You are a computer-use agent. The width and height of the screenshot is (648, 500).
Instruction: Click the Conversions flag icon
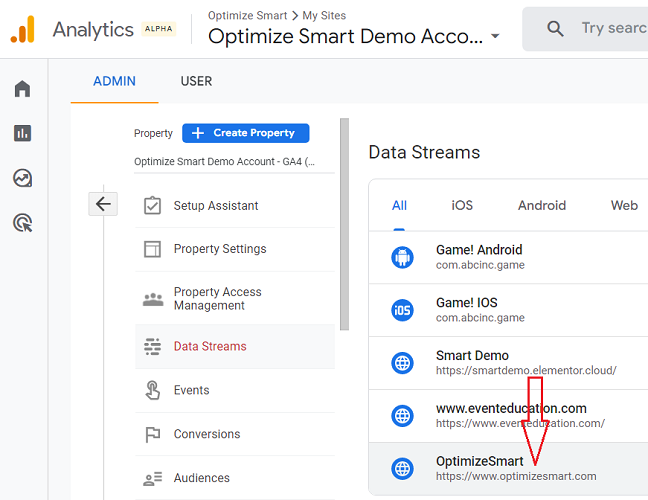click(152, 434)
